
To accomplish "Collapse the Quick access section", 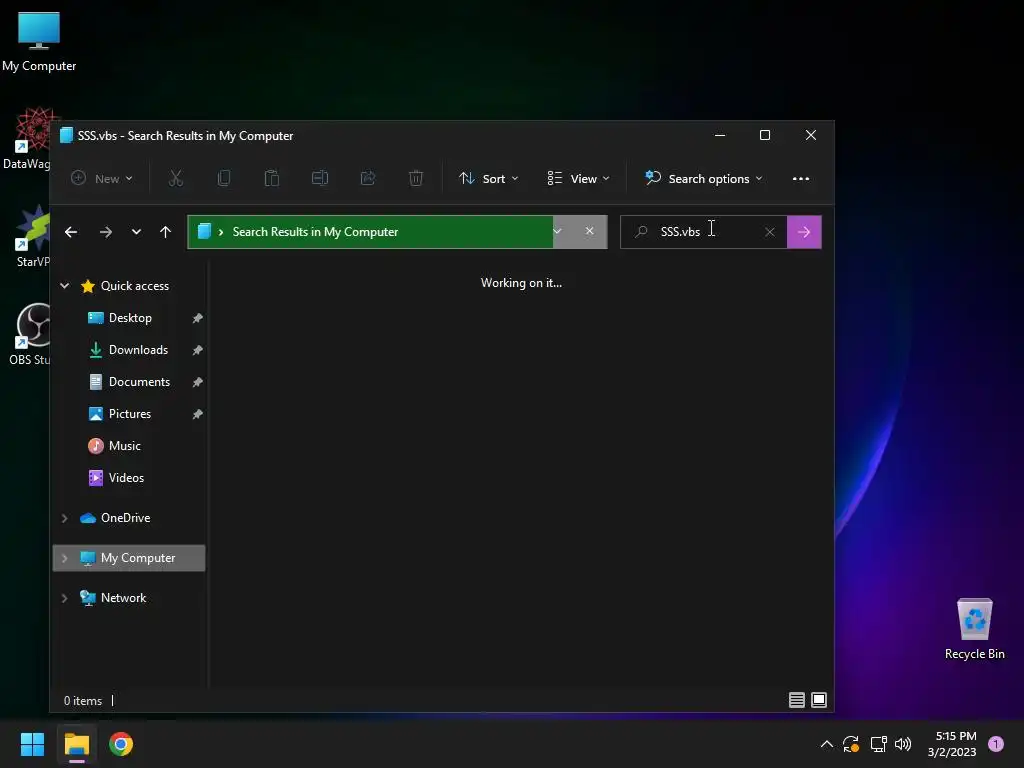I will tap(65, 285).
